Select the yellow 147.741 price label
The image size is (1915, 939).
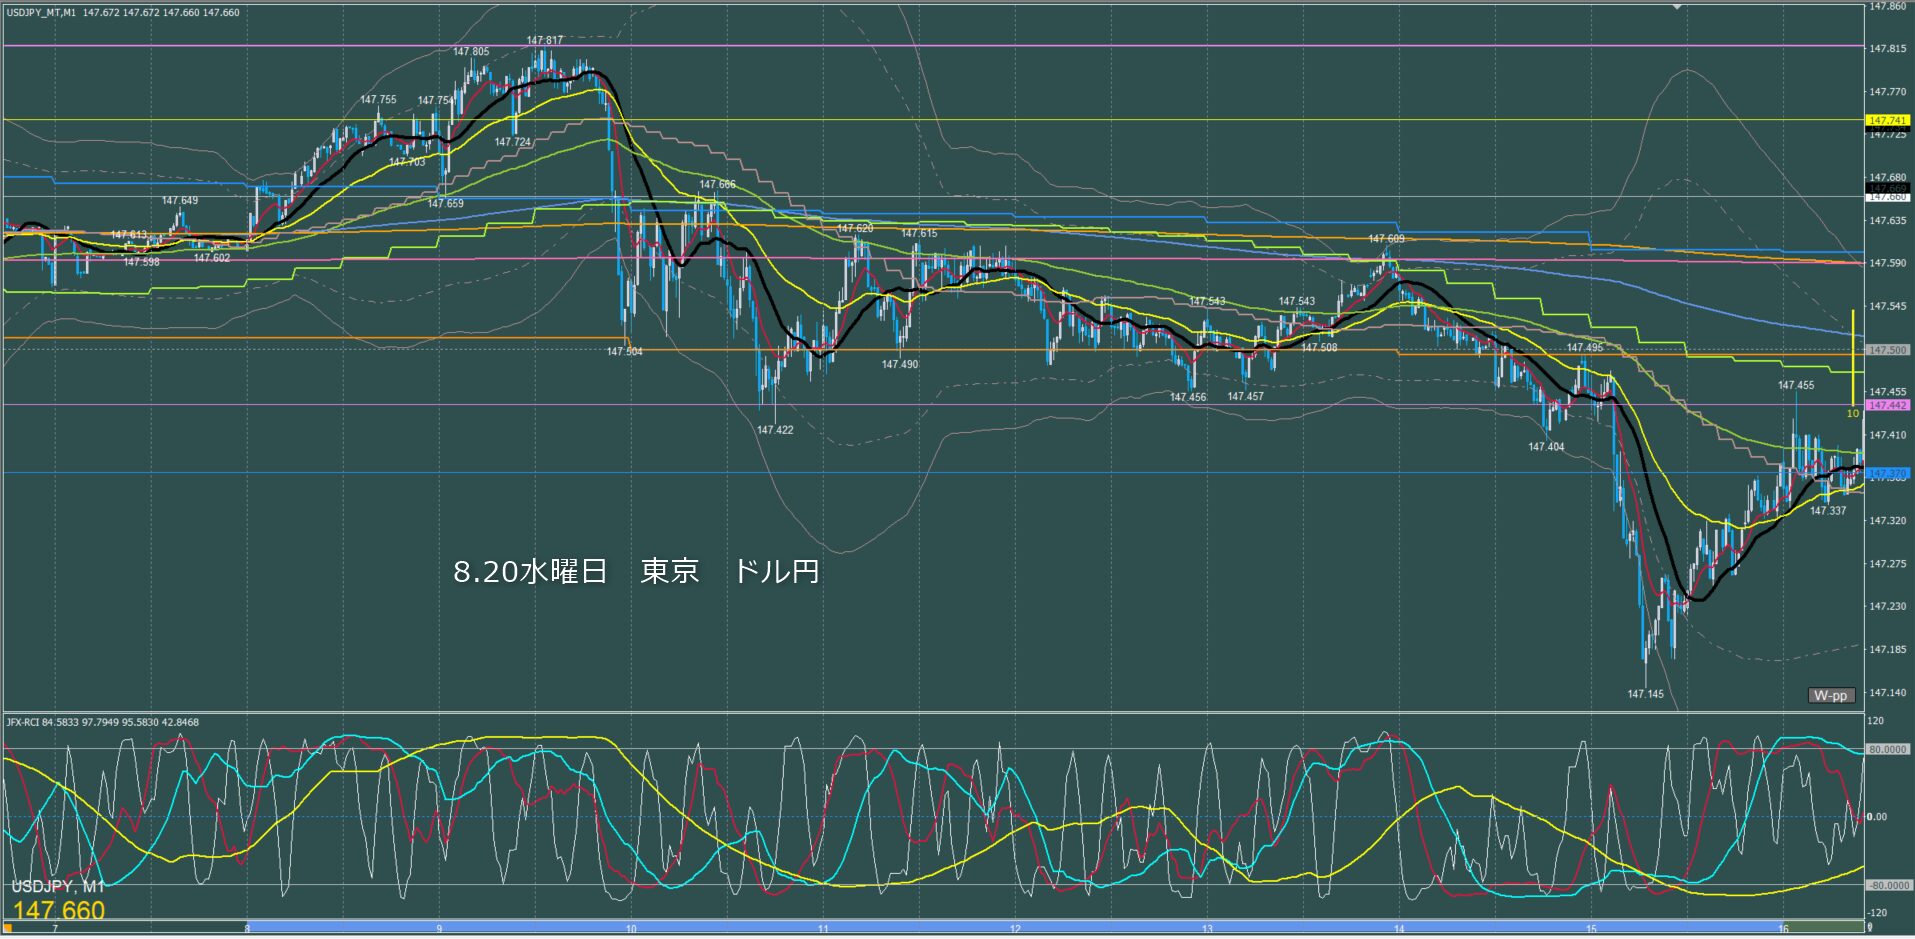pyautogui.click(x=1887, y=120)
